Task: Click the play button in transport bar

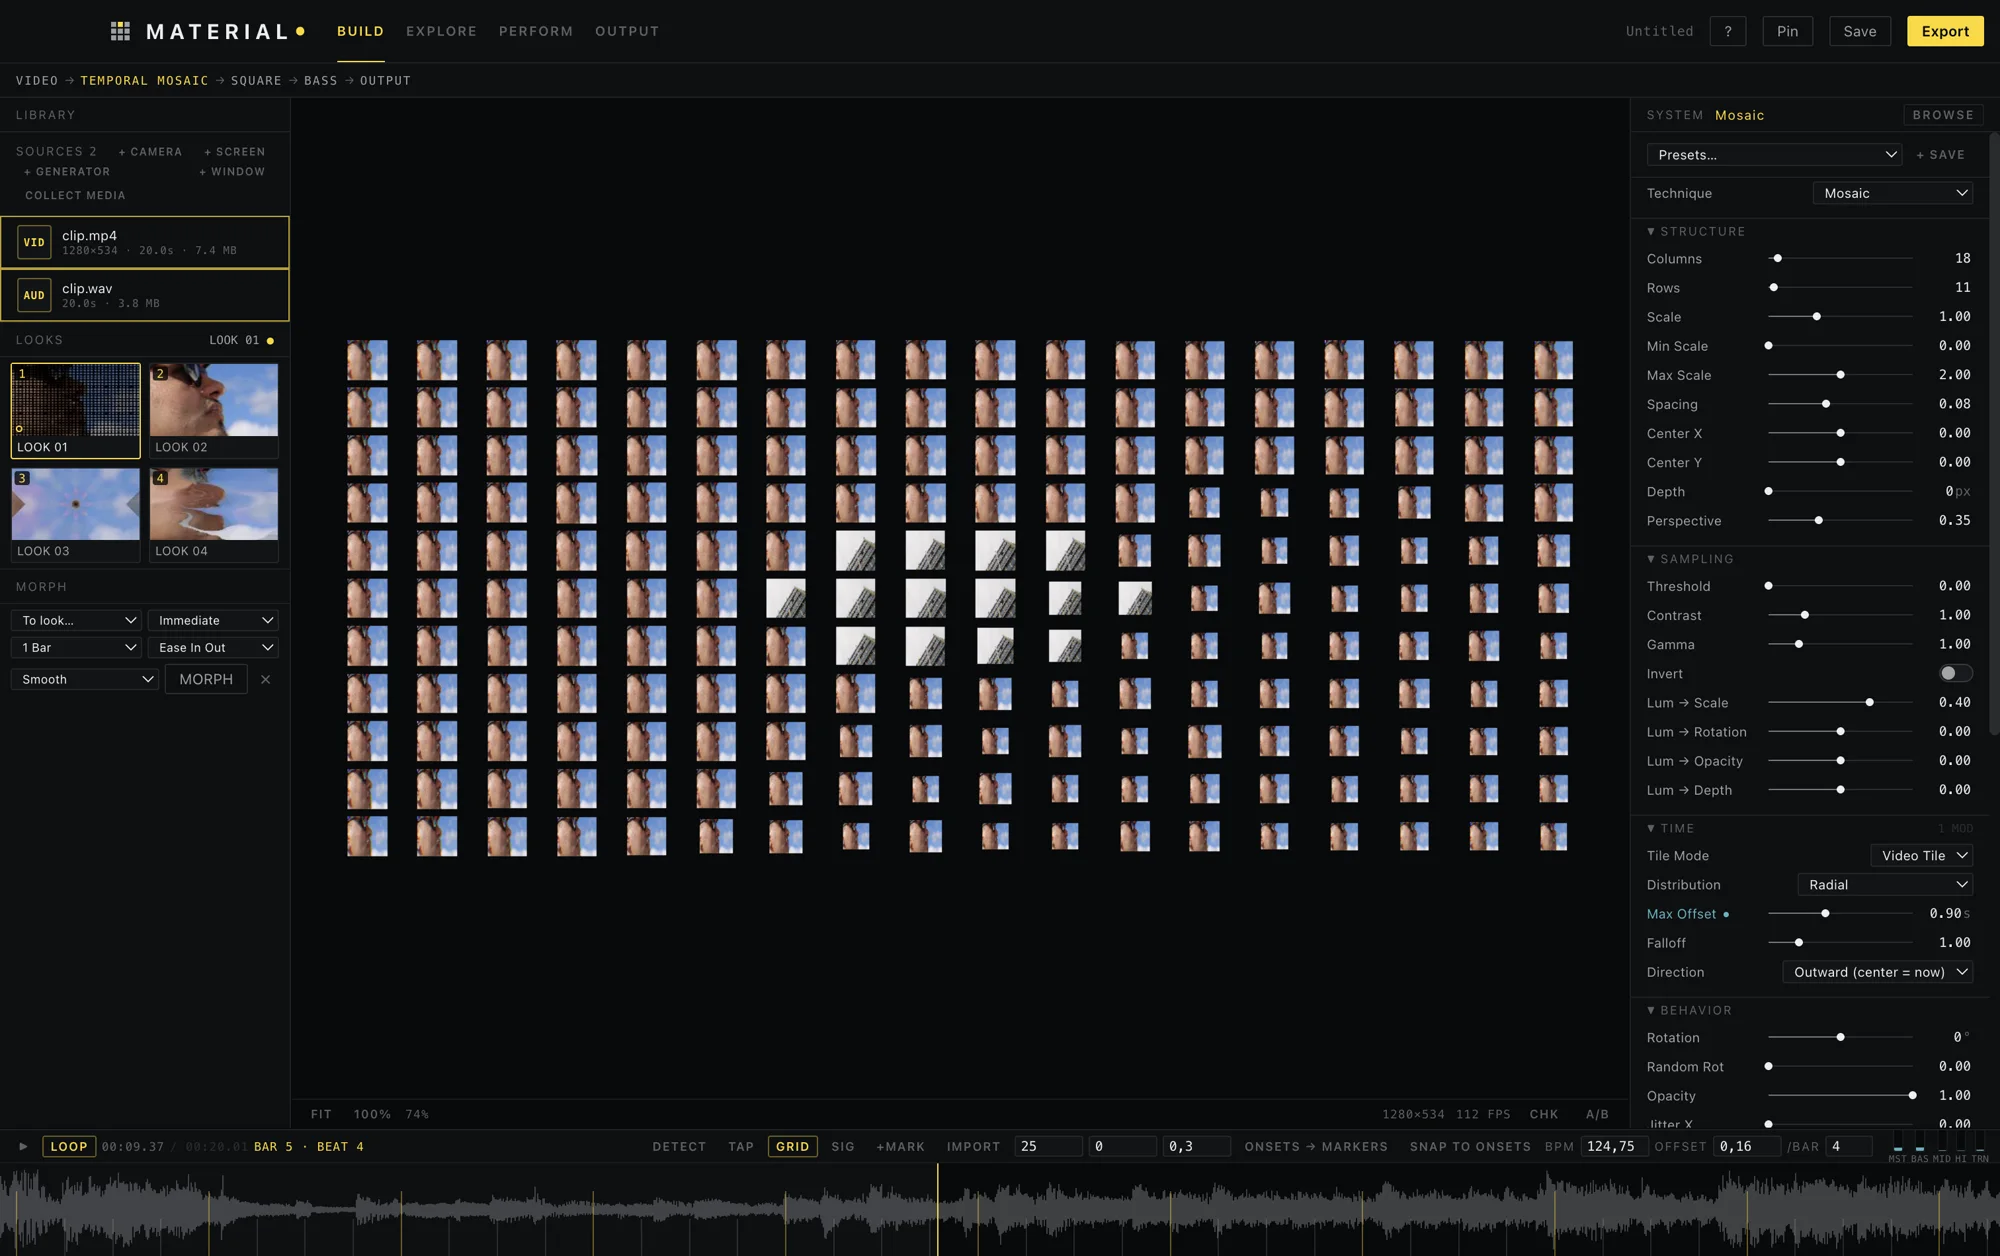Action: 23,1146
